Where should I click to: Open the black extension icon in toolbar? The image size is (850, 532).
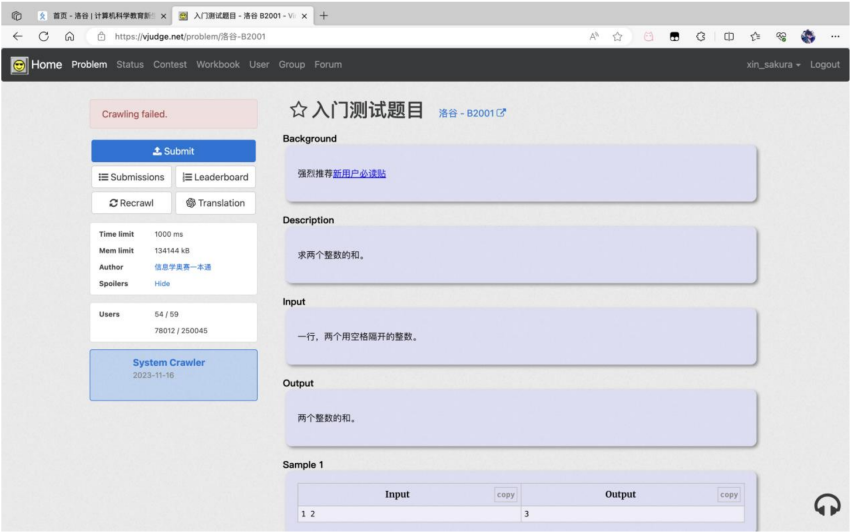(674, 36)
